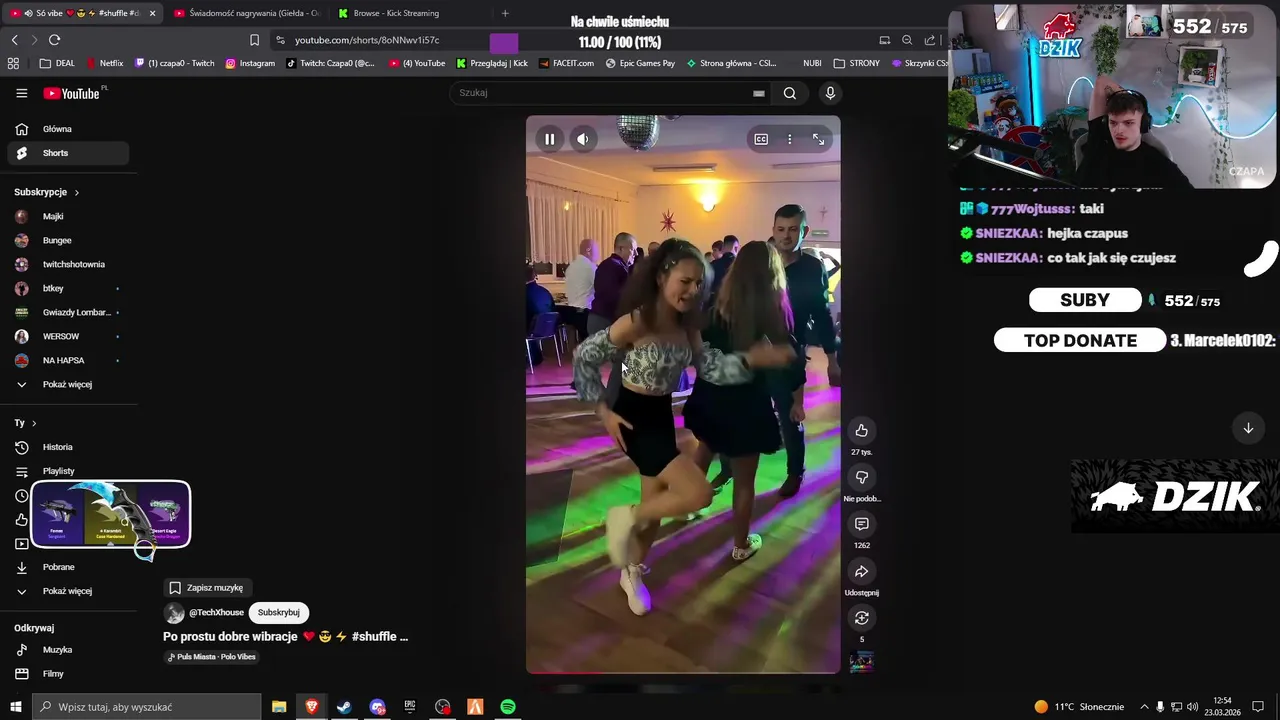Open the YouTube hamburger guide menu
This screenshot has height=720, width=1280.
pos(21,93)
